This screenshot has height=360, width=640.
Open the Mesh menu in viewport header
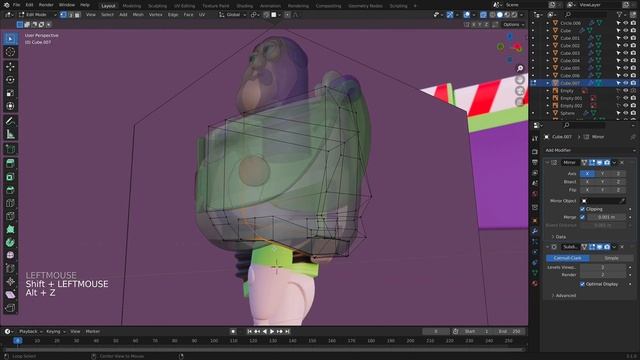pyautogui.click(x=138, y=15)
